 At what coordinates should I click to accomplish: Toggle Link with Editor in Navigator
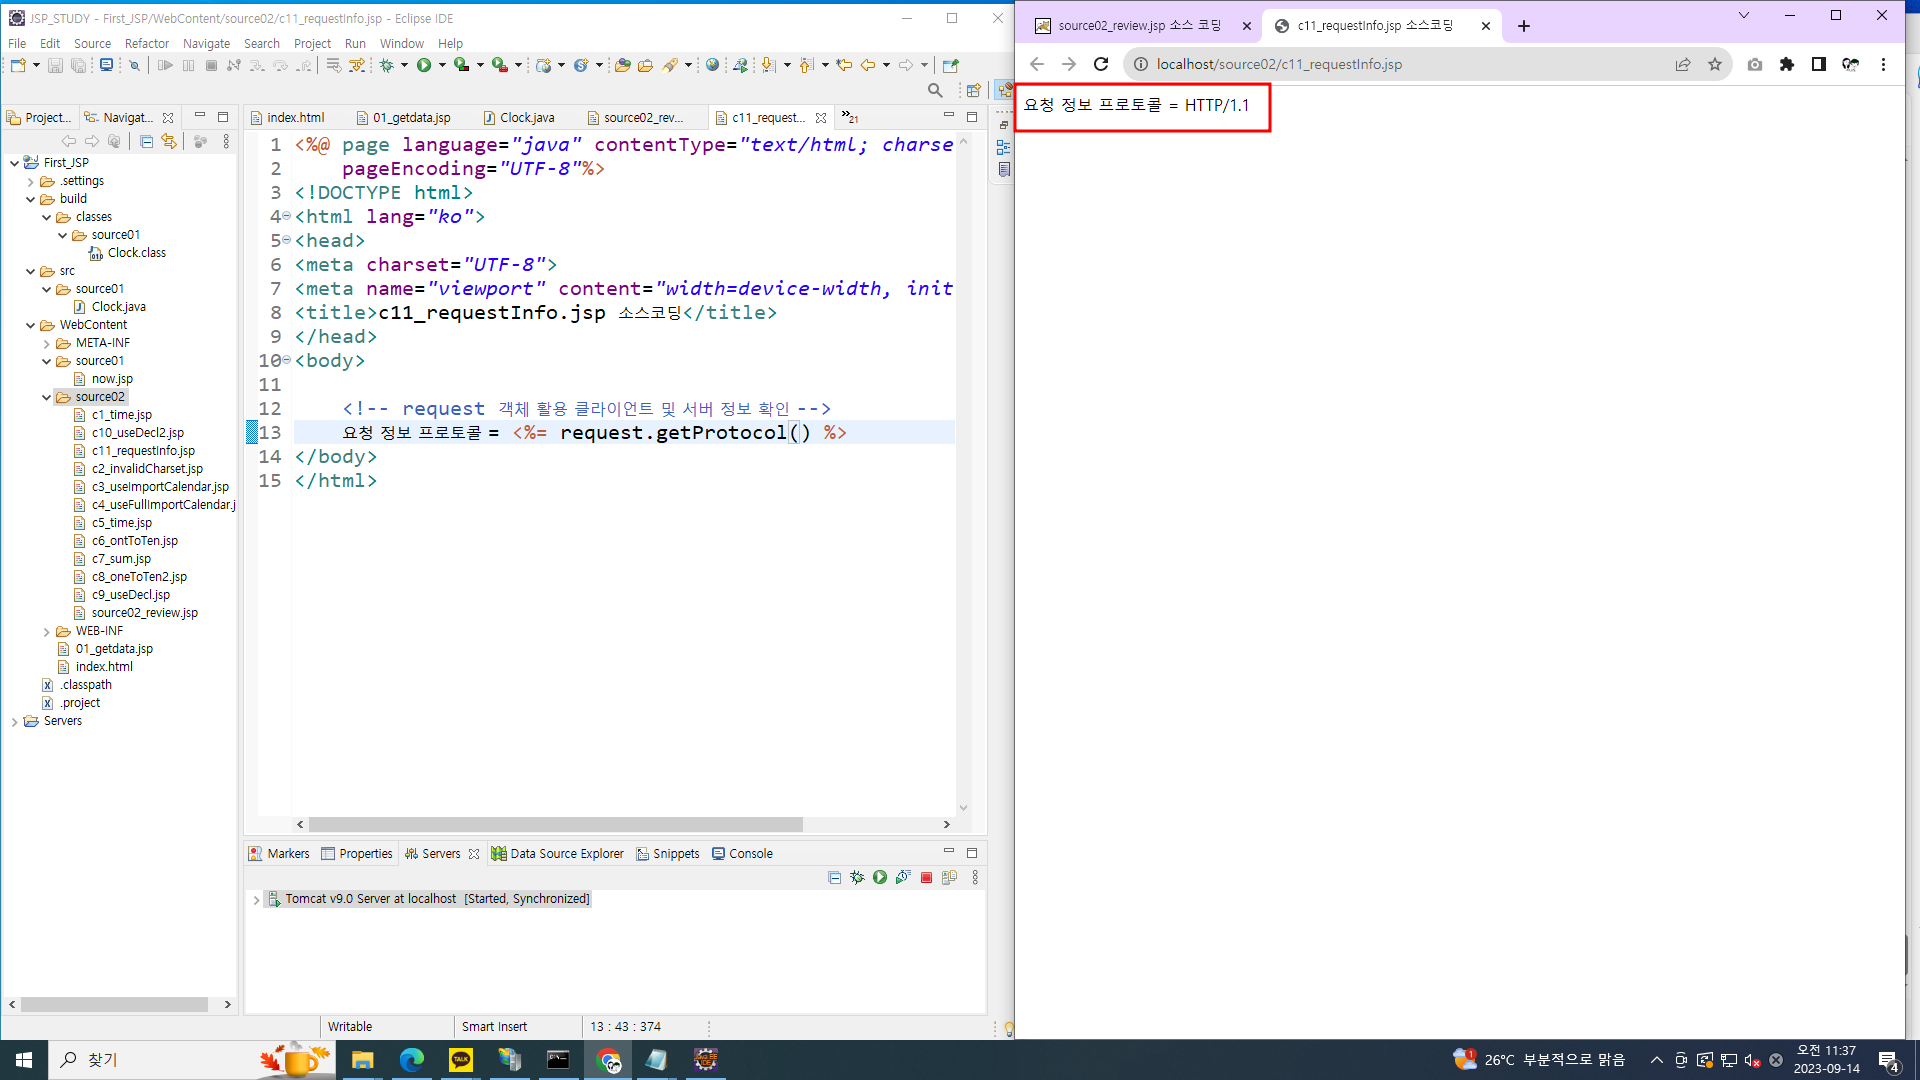coord(169,142)
